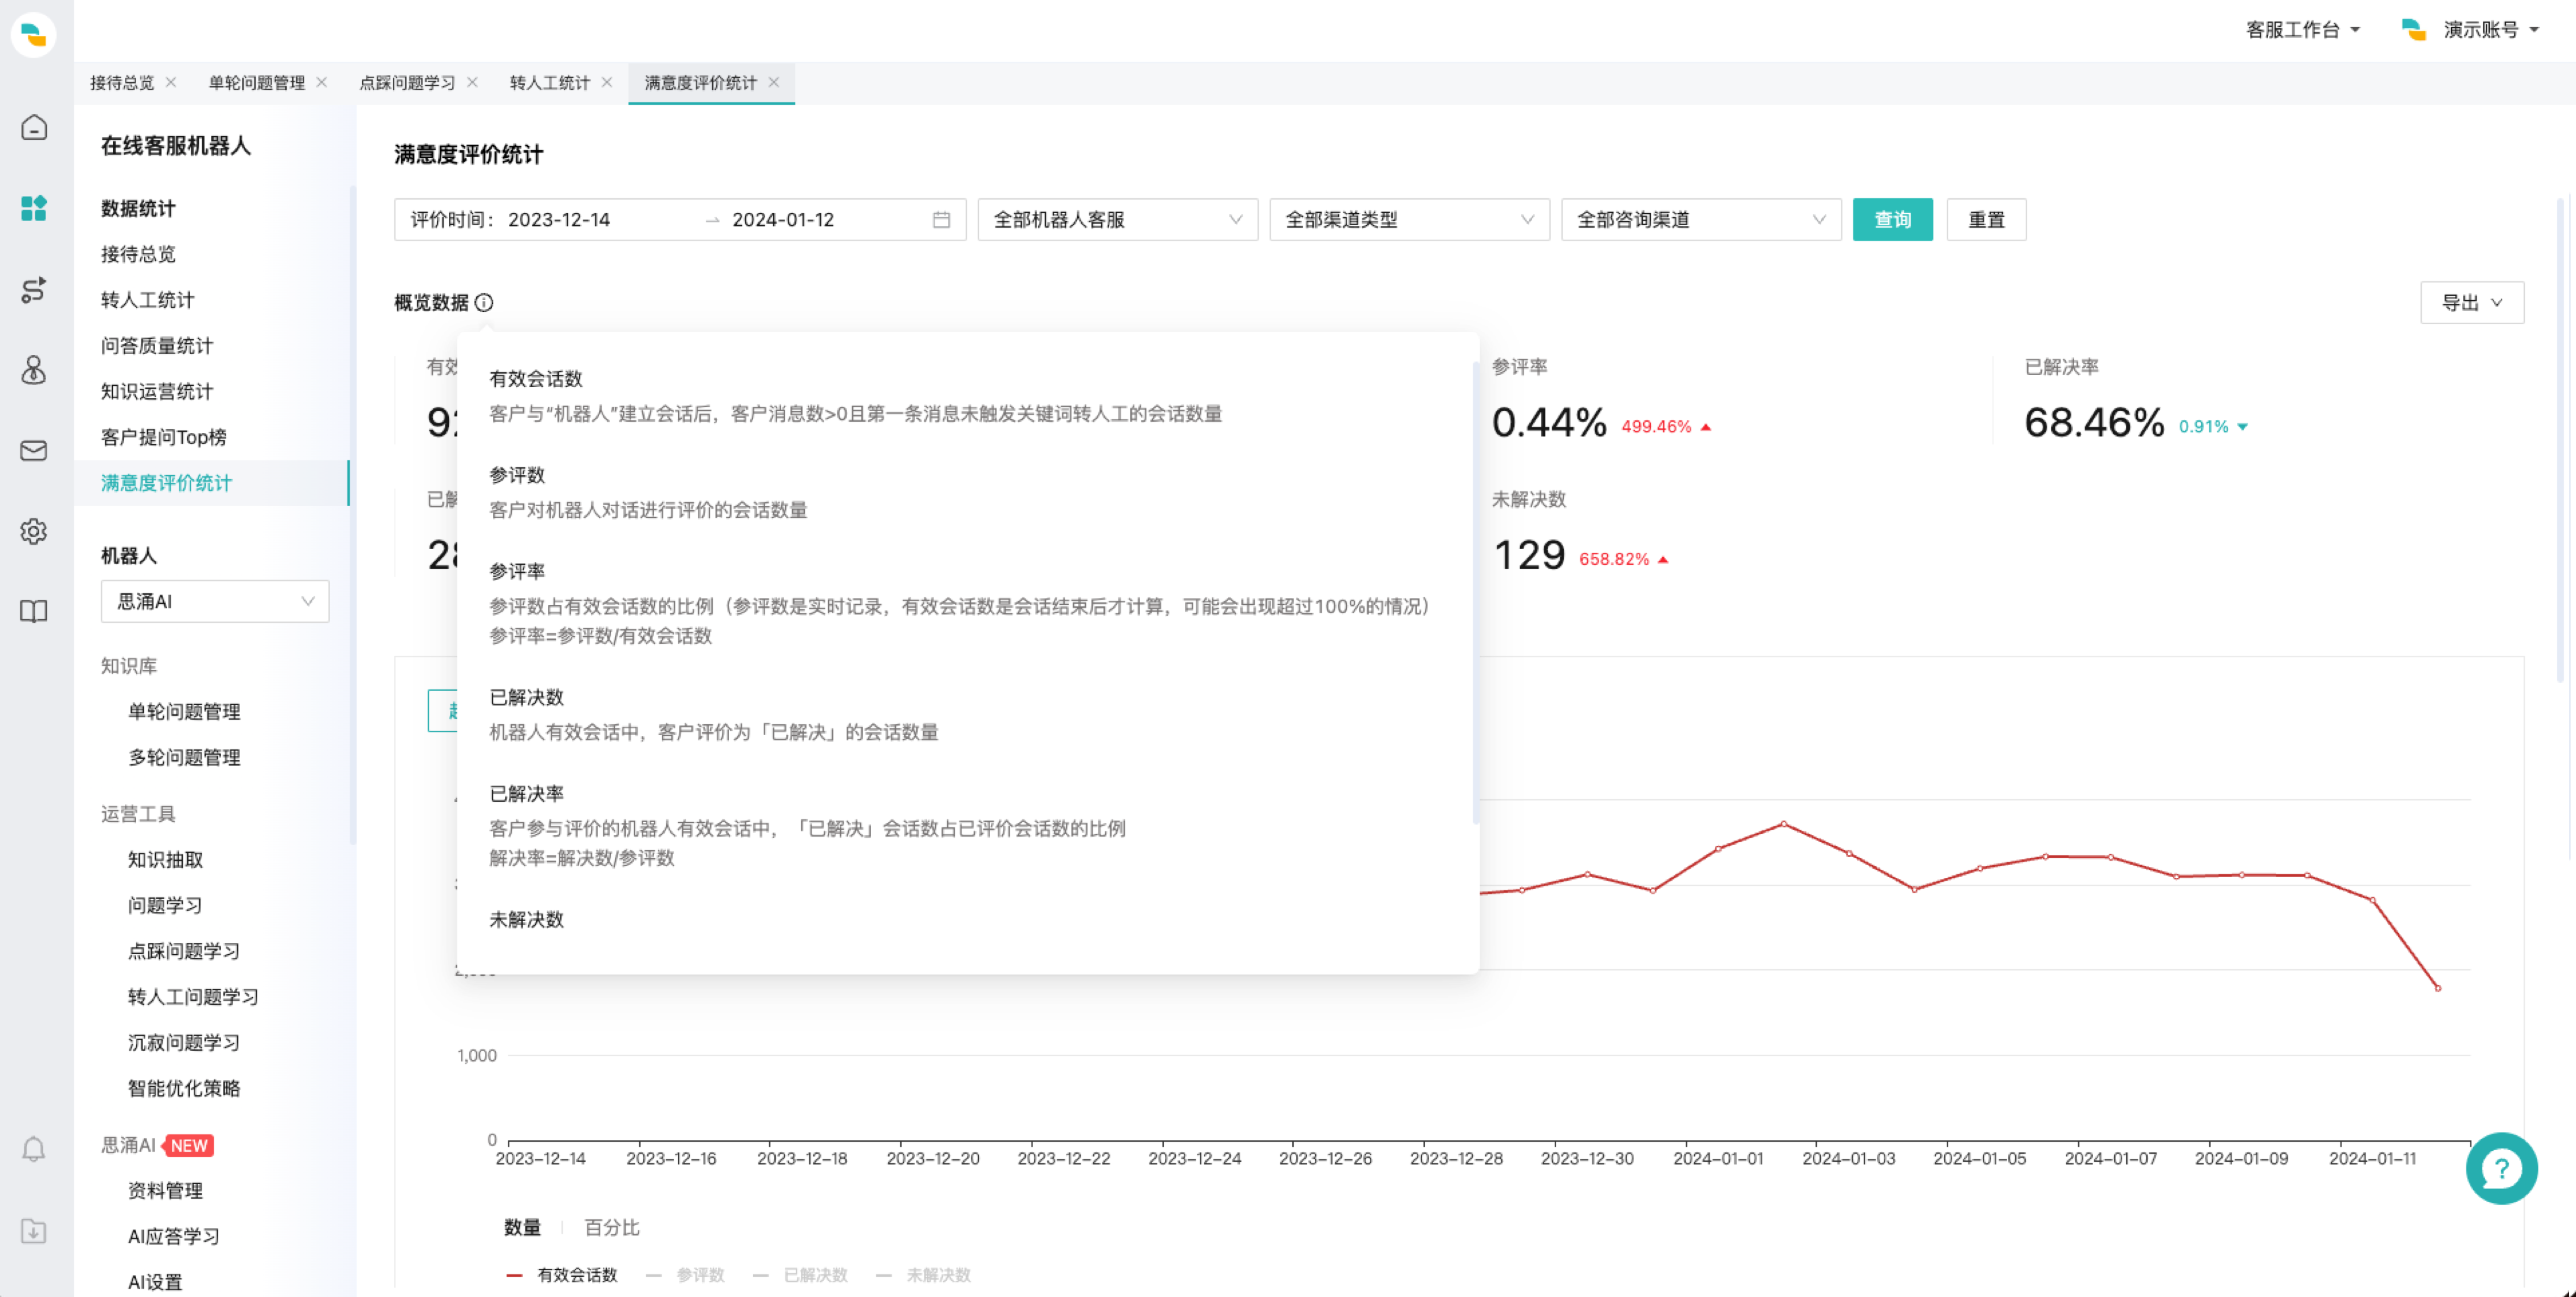Image resolution: width=2576 pixels, height=1297 pixels.
Task: Click the 已解决率 value 68.46%
Action: coord(2094,422)
